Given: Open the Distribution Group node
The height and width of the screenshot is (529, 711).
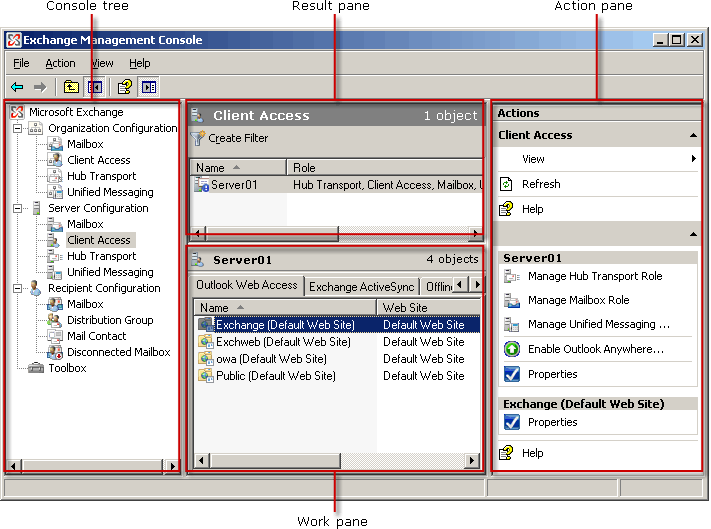Looking at the screenshot, I should point(110,320).
